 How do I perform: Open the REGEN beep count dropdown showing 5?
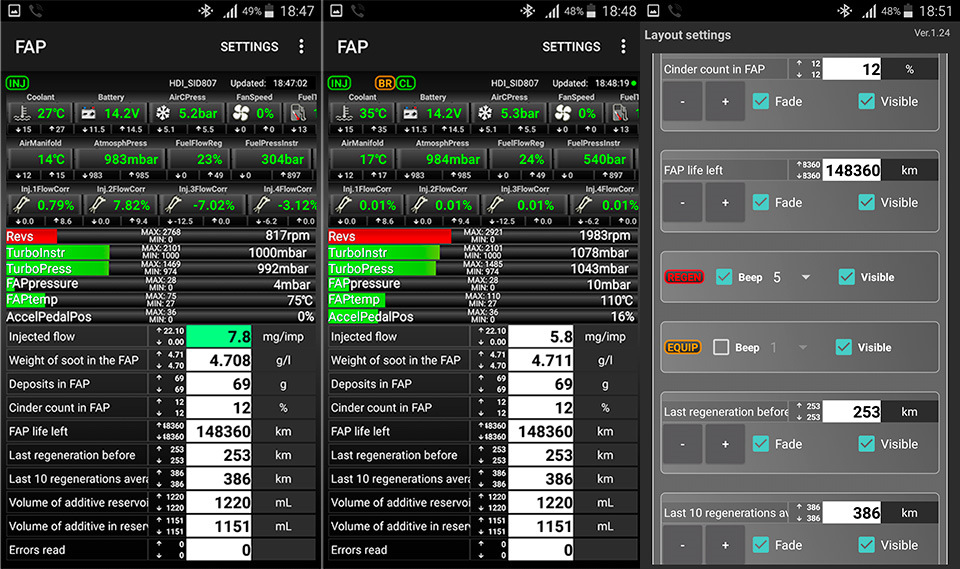point(792,277)
